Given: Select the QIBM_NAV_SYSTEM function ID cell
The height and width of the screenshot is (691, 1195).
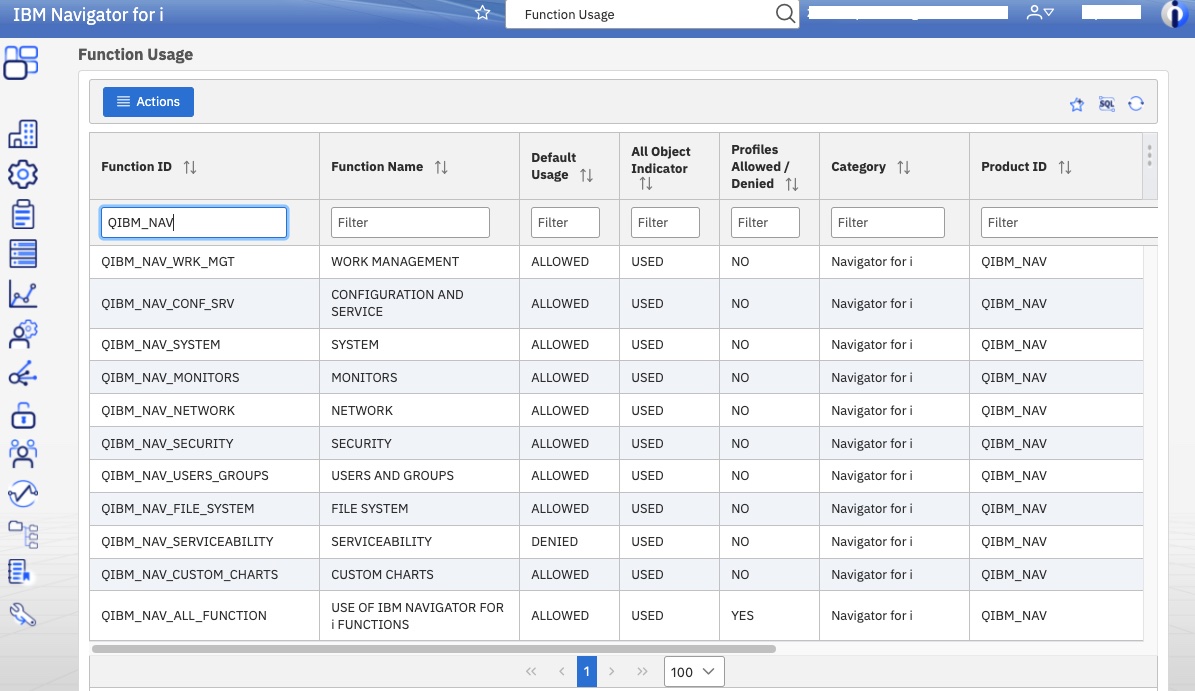Looking at the screenshot, I should [x=204, y=344].
